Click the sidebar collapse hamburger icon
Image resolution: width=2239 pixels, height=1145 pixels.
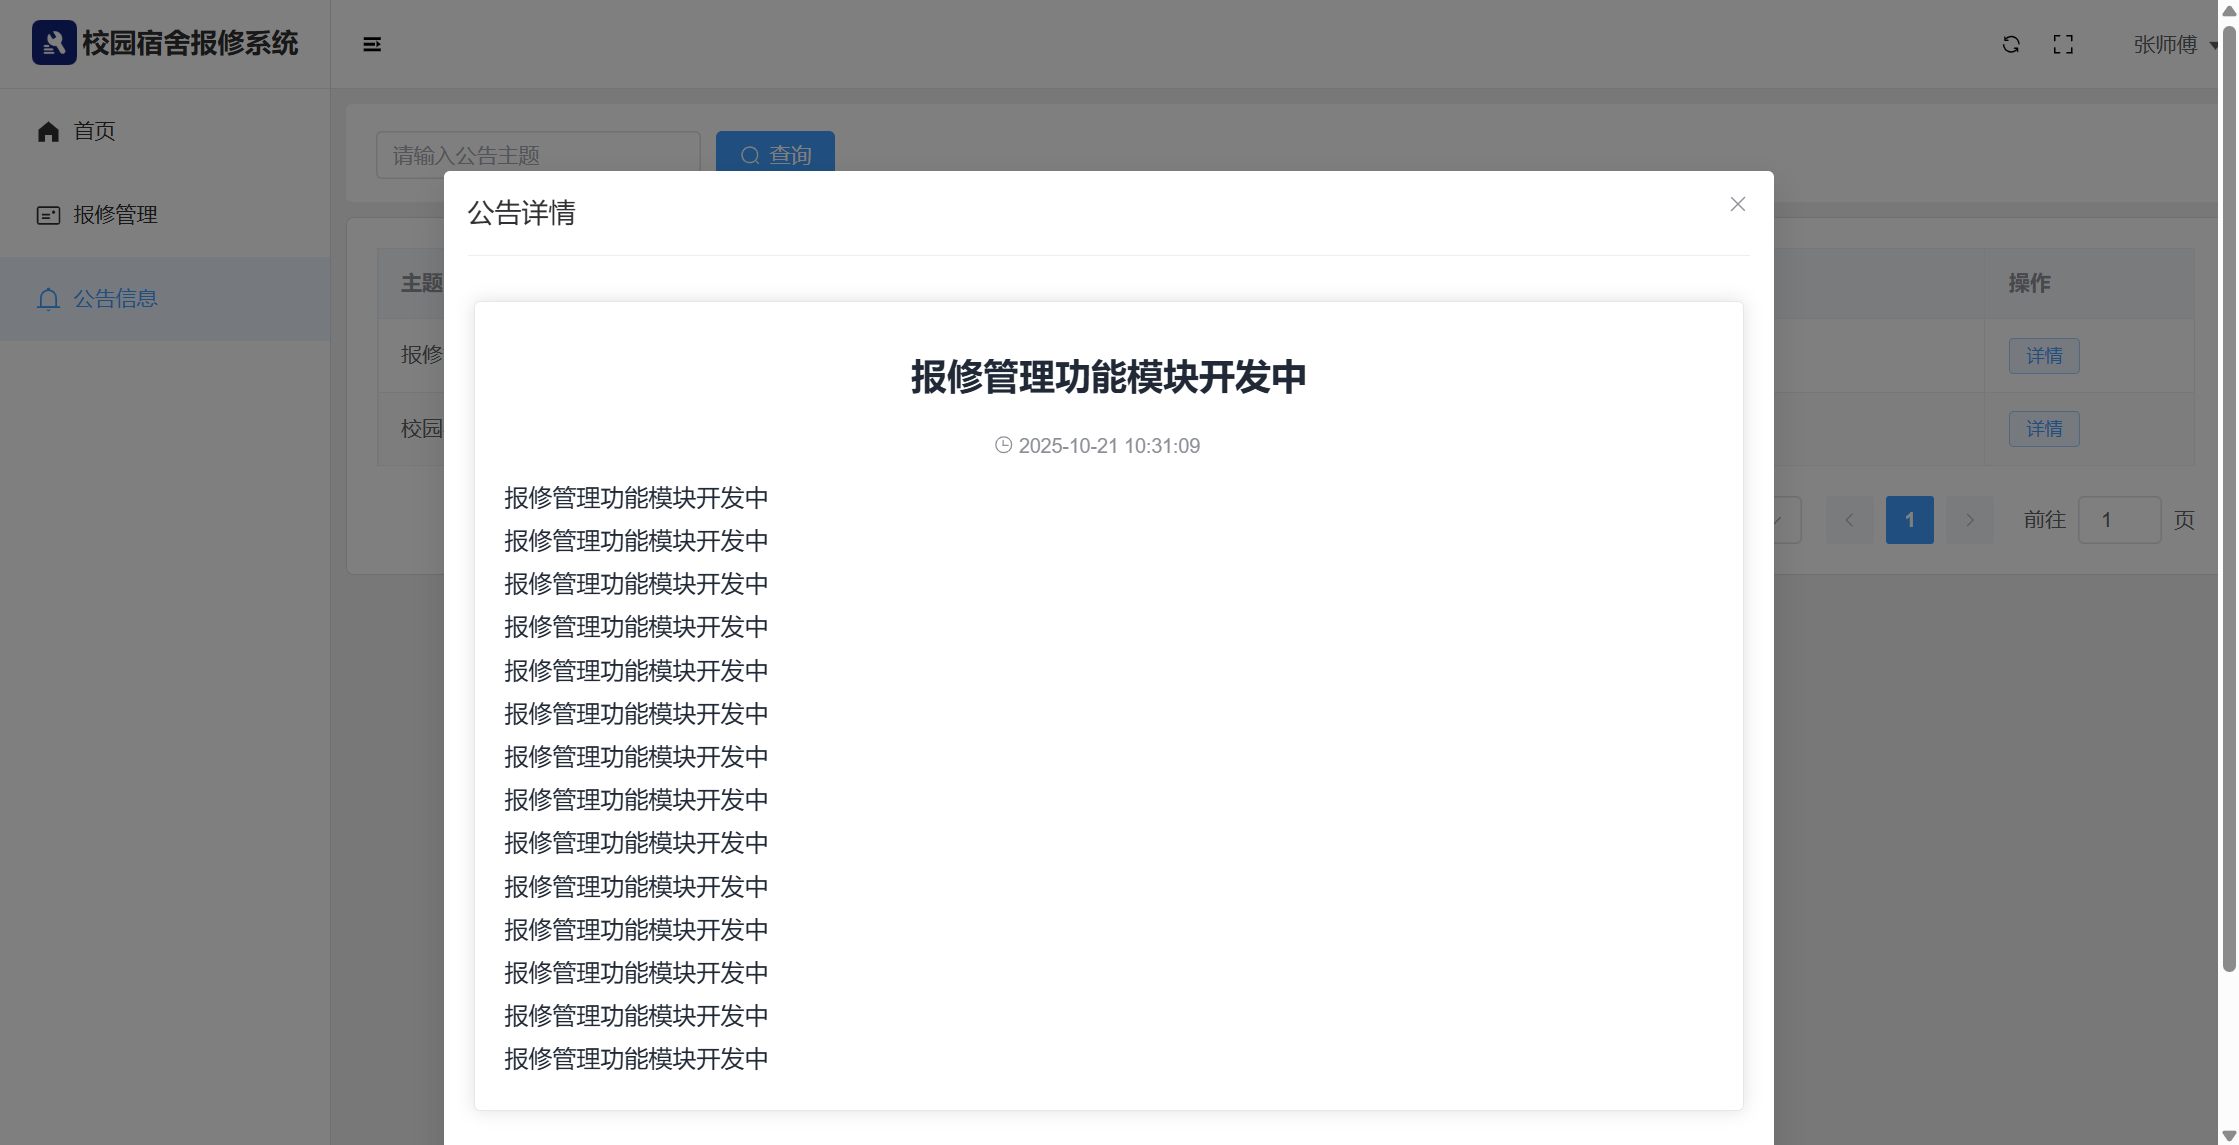(x=372, y=44)
